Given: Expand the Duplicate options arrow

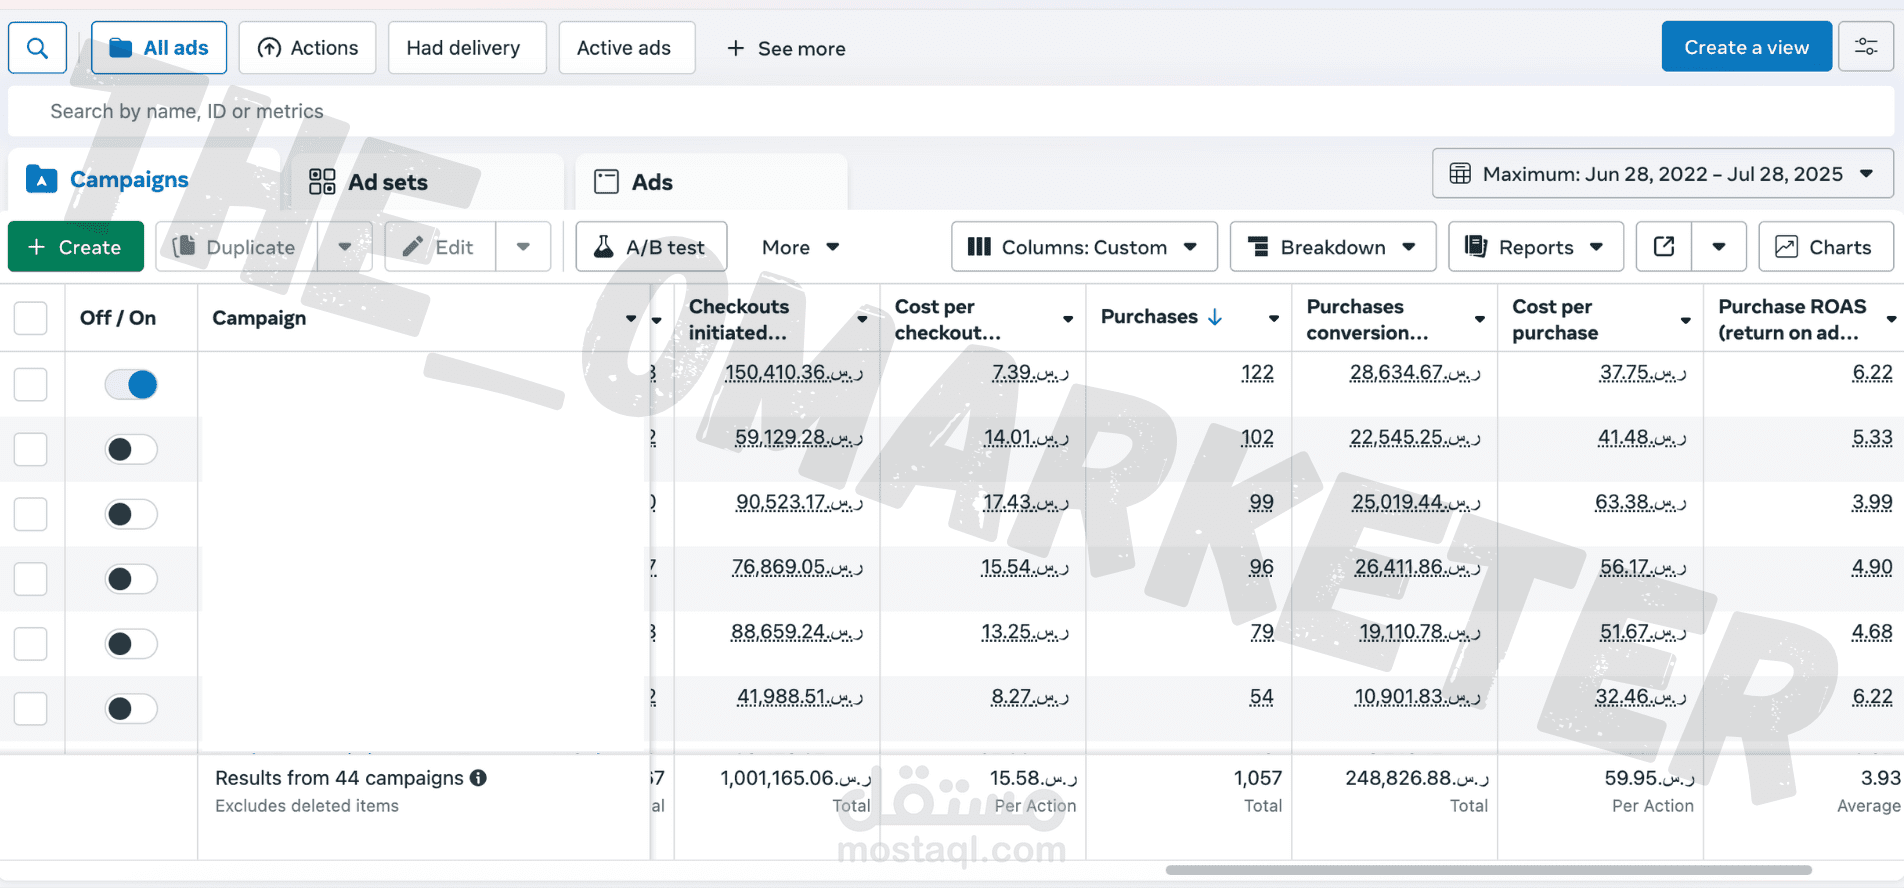Looking at the screenshot, I should (x=345, y=247).
